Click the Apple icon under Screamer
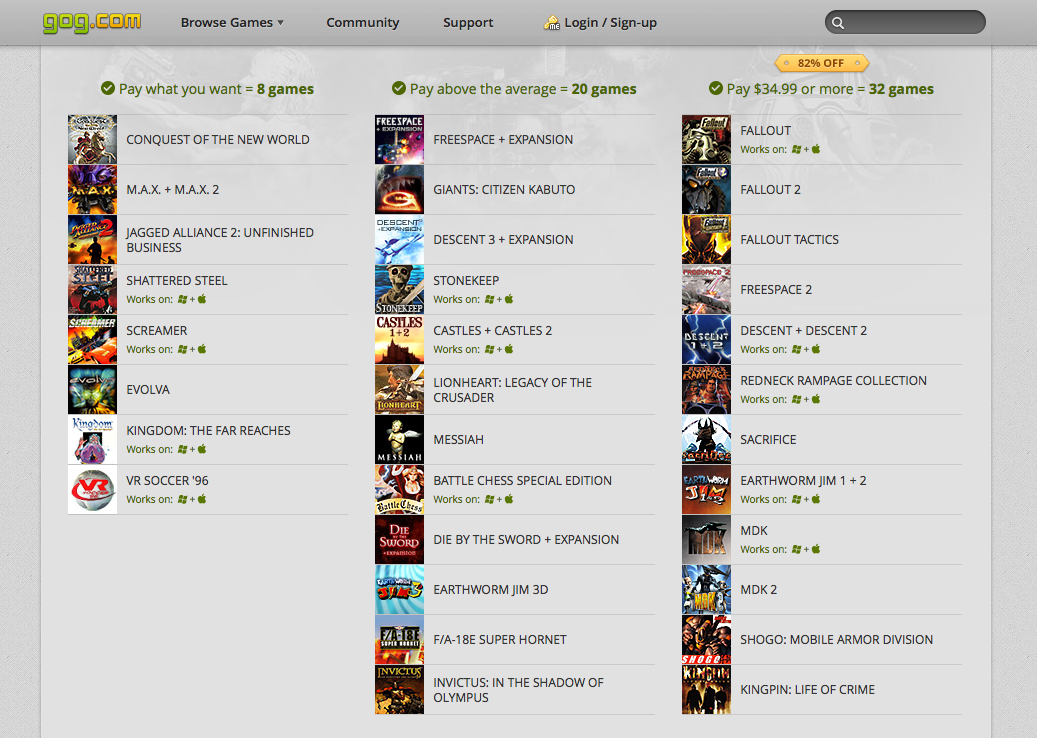Image resolution: width=1037 pixels, height=738 pixels. (x=202, y=349)
